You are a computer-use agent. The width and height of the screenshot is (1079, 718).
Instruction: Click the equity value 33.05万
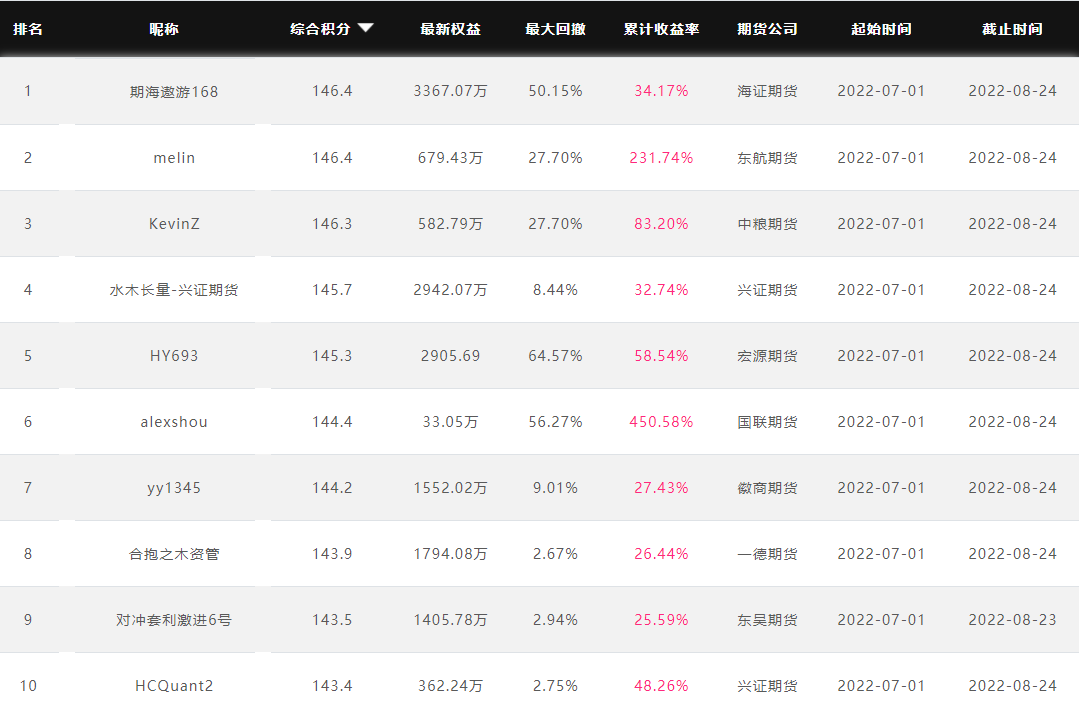click(x=451, y=422)
